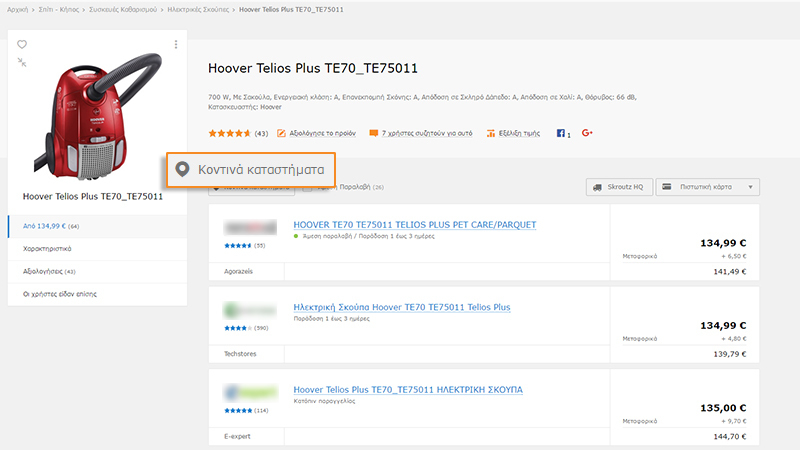Share product on Google Plus

coord(587,133)
